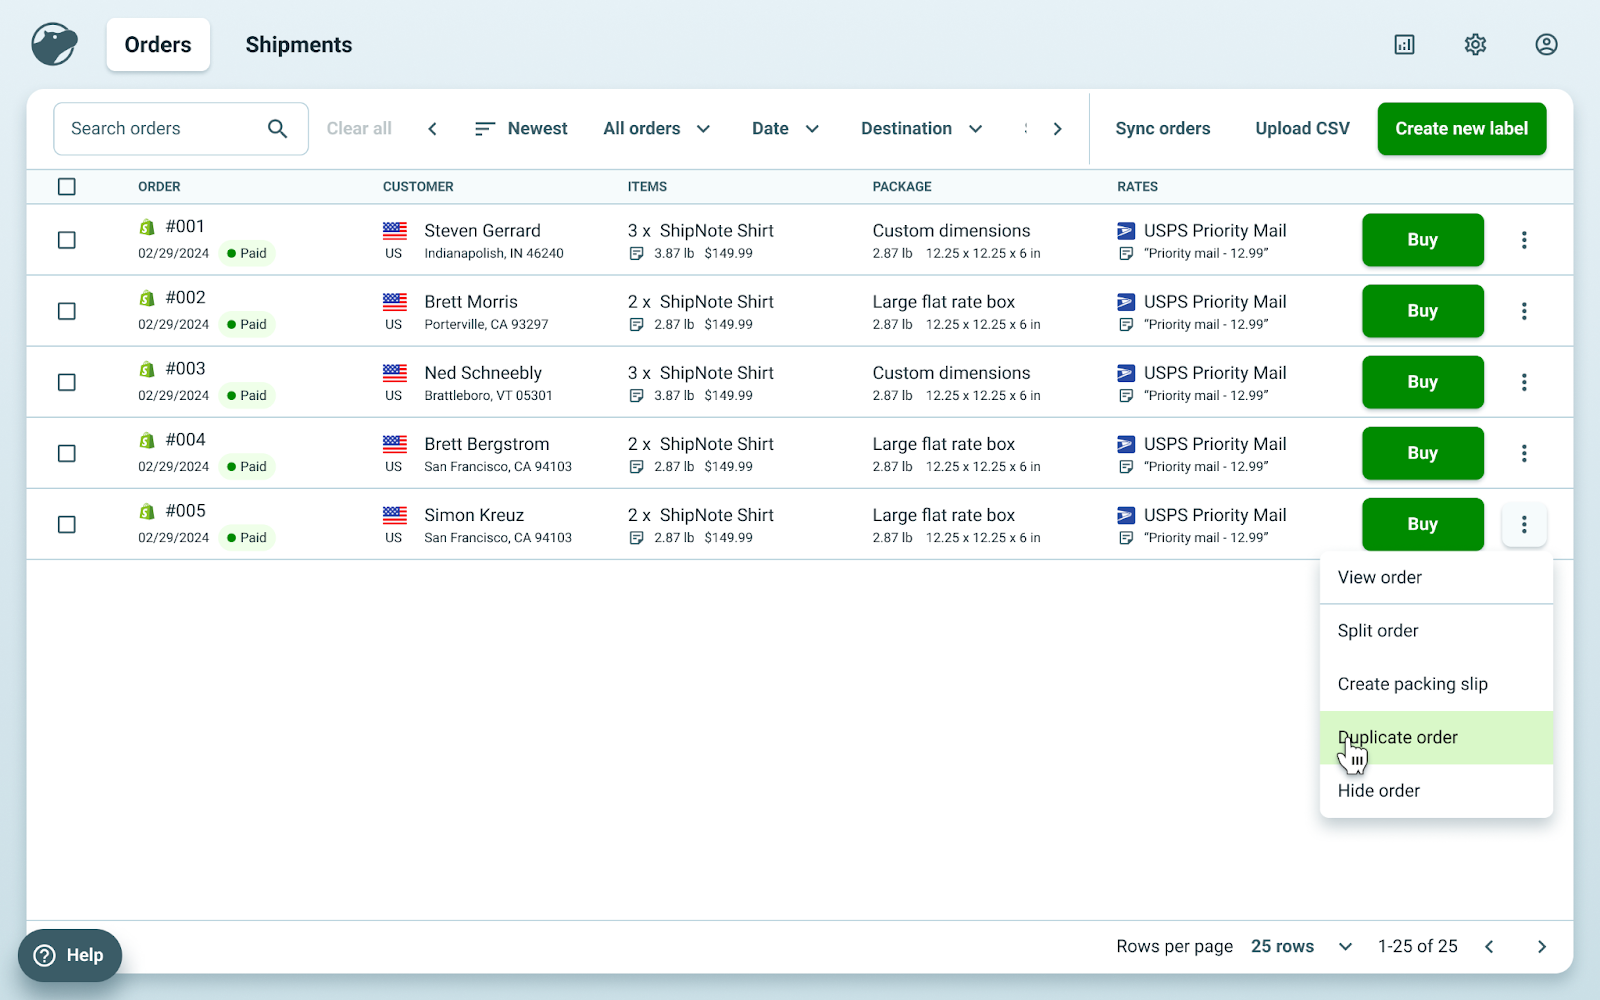1600x1000 pixels.
Task: Click the 1-25 of 25 page count
Action: 1418,947
